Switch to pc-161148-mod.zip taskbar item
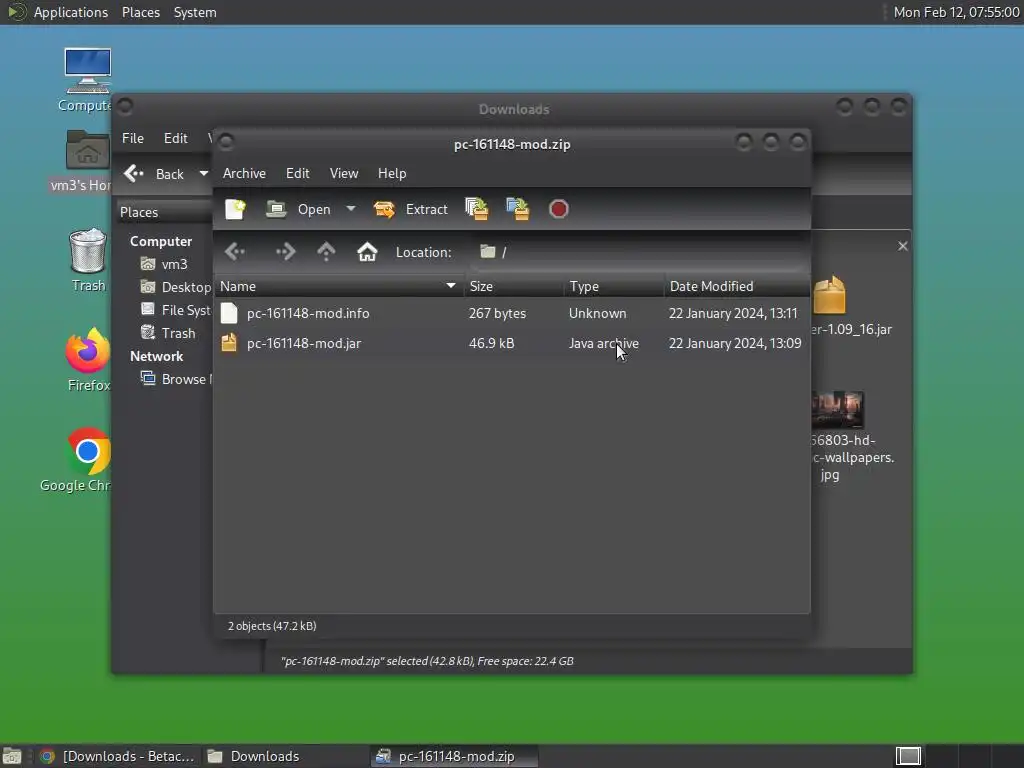1024x768 pixels. click(x=455, y=756)
